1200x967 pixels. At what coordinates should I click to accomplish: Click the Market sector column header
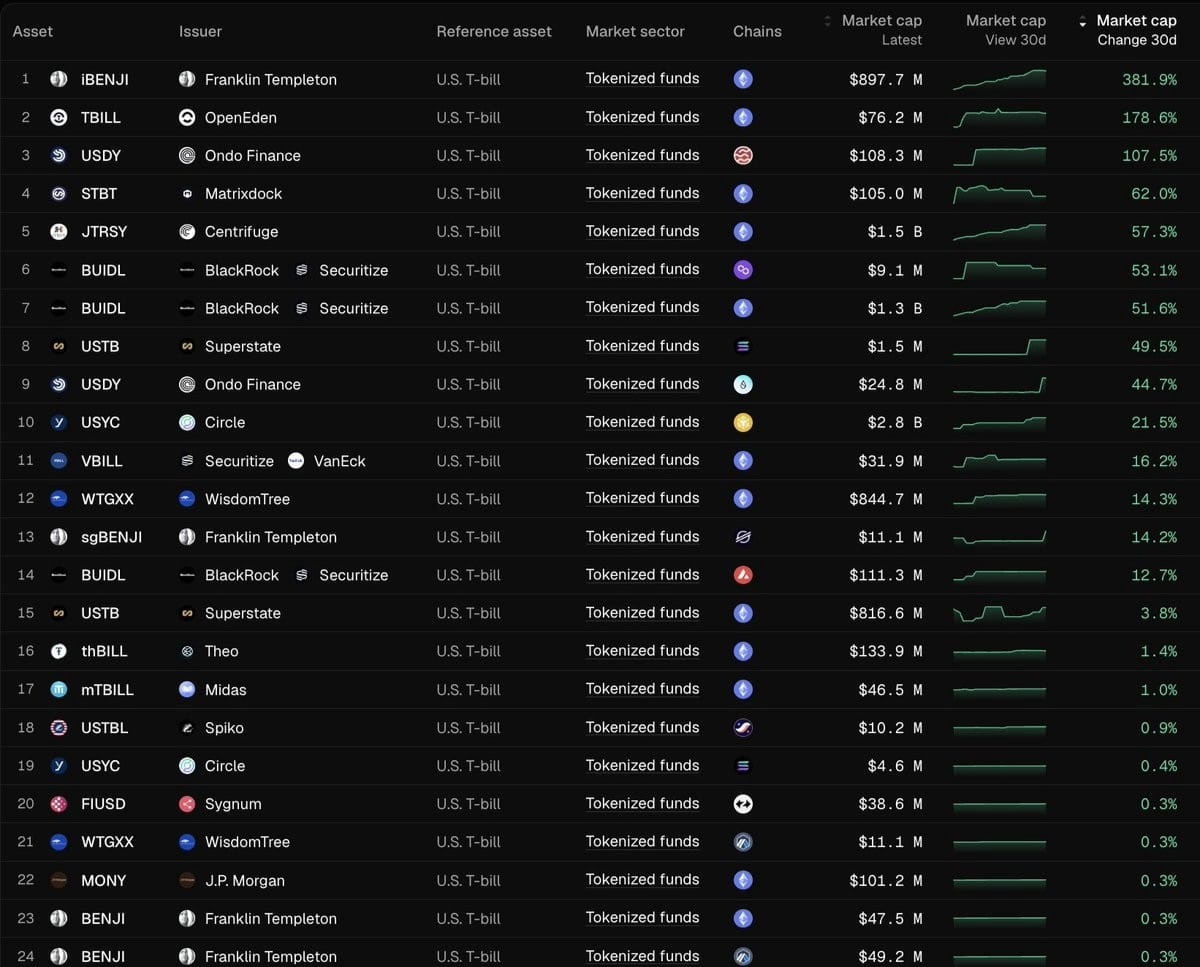(636, 31)
